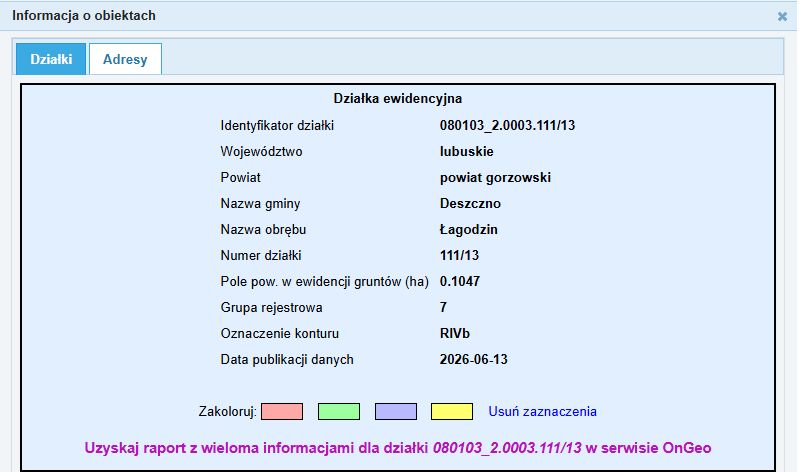
Task: Select the parcel identifier 080103_2.0003.111/13 value
Action: pyautogui.click(x=507, y=125)
